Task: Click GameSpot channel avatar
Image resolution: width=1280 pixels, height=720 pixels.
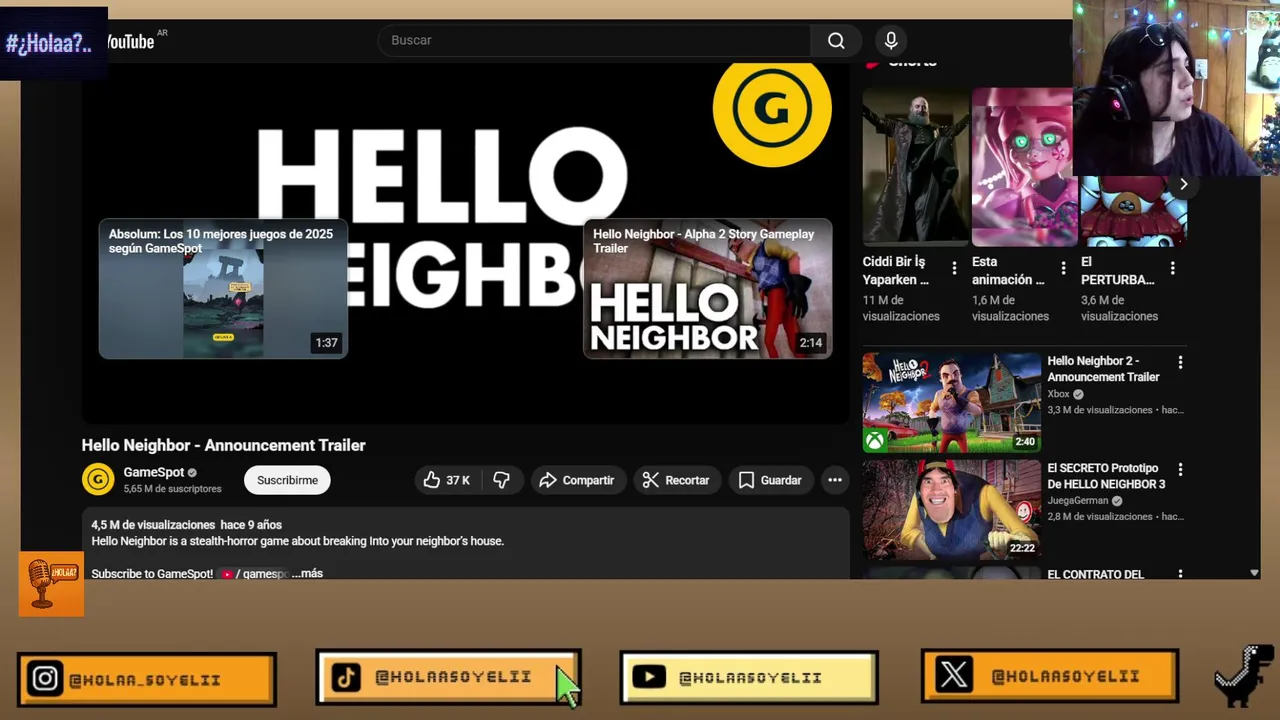Action: click(98, 480)
